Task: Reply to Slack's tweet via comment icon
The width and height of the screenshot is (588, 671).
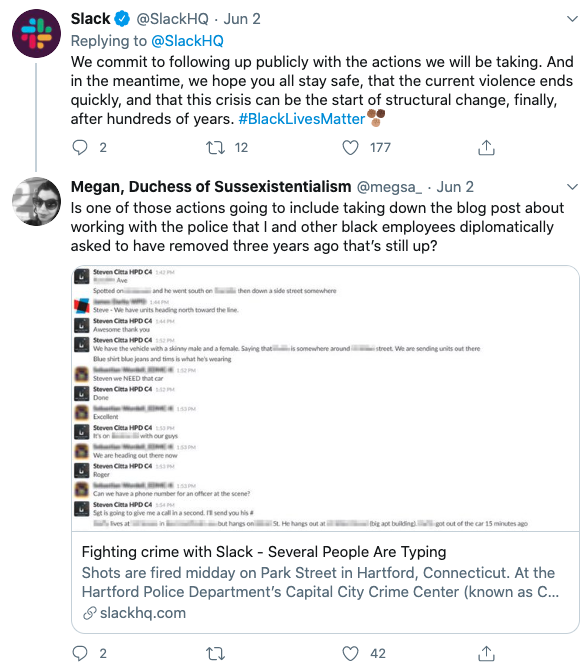Action: point(80,148)
